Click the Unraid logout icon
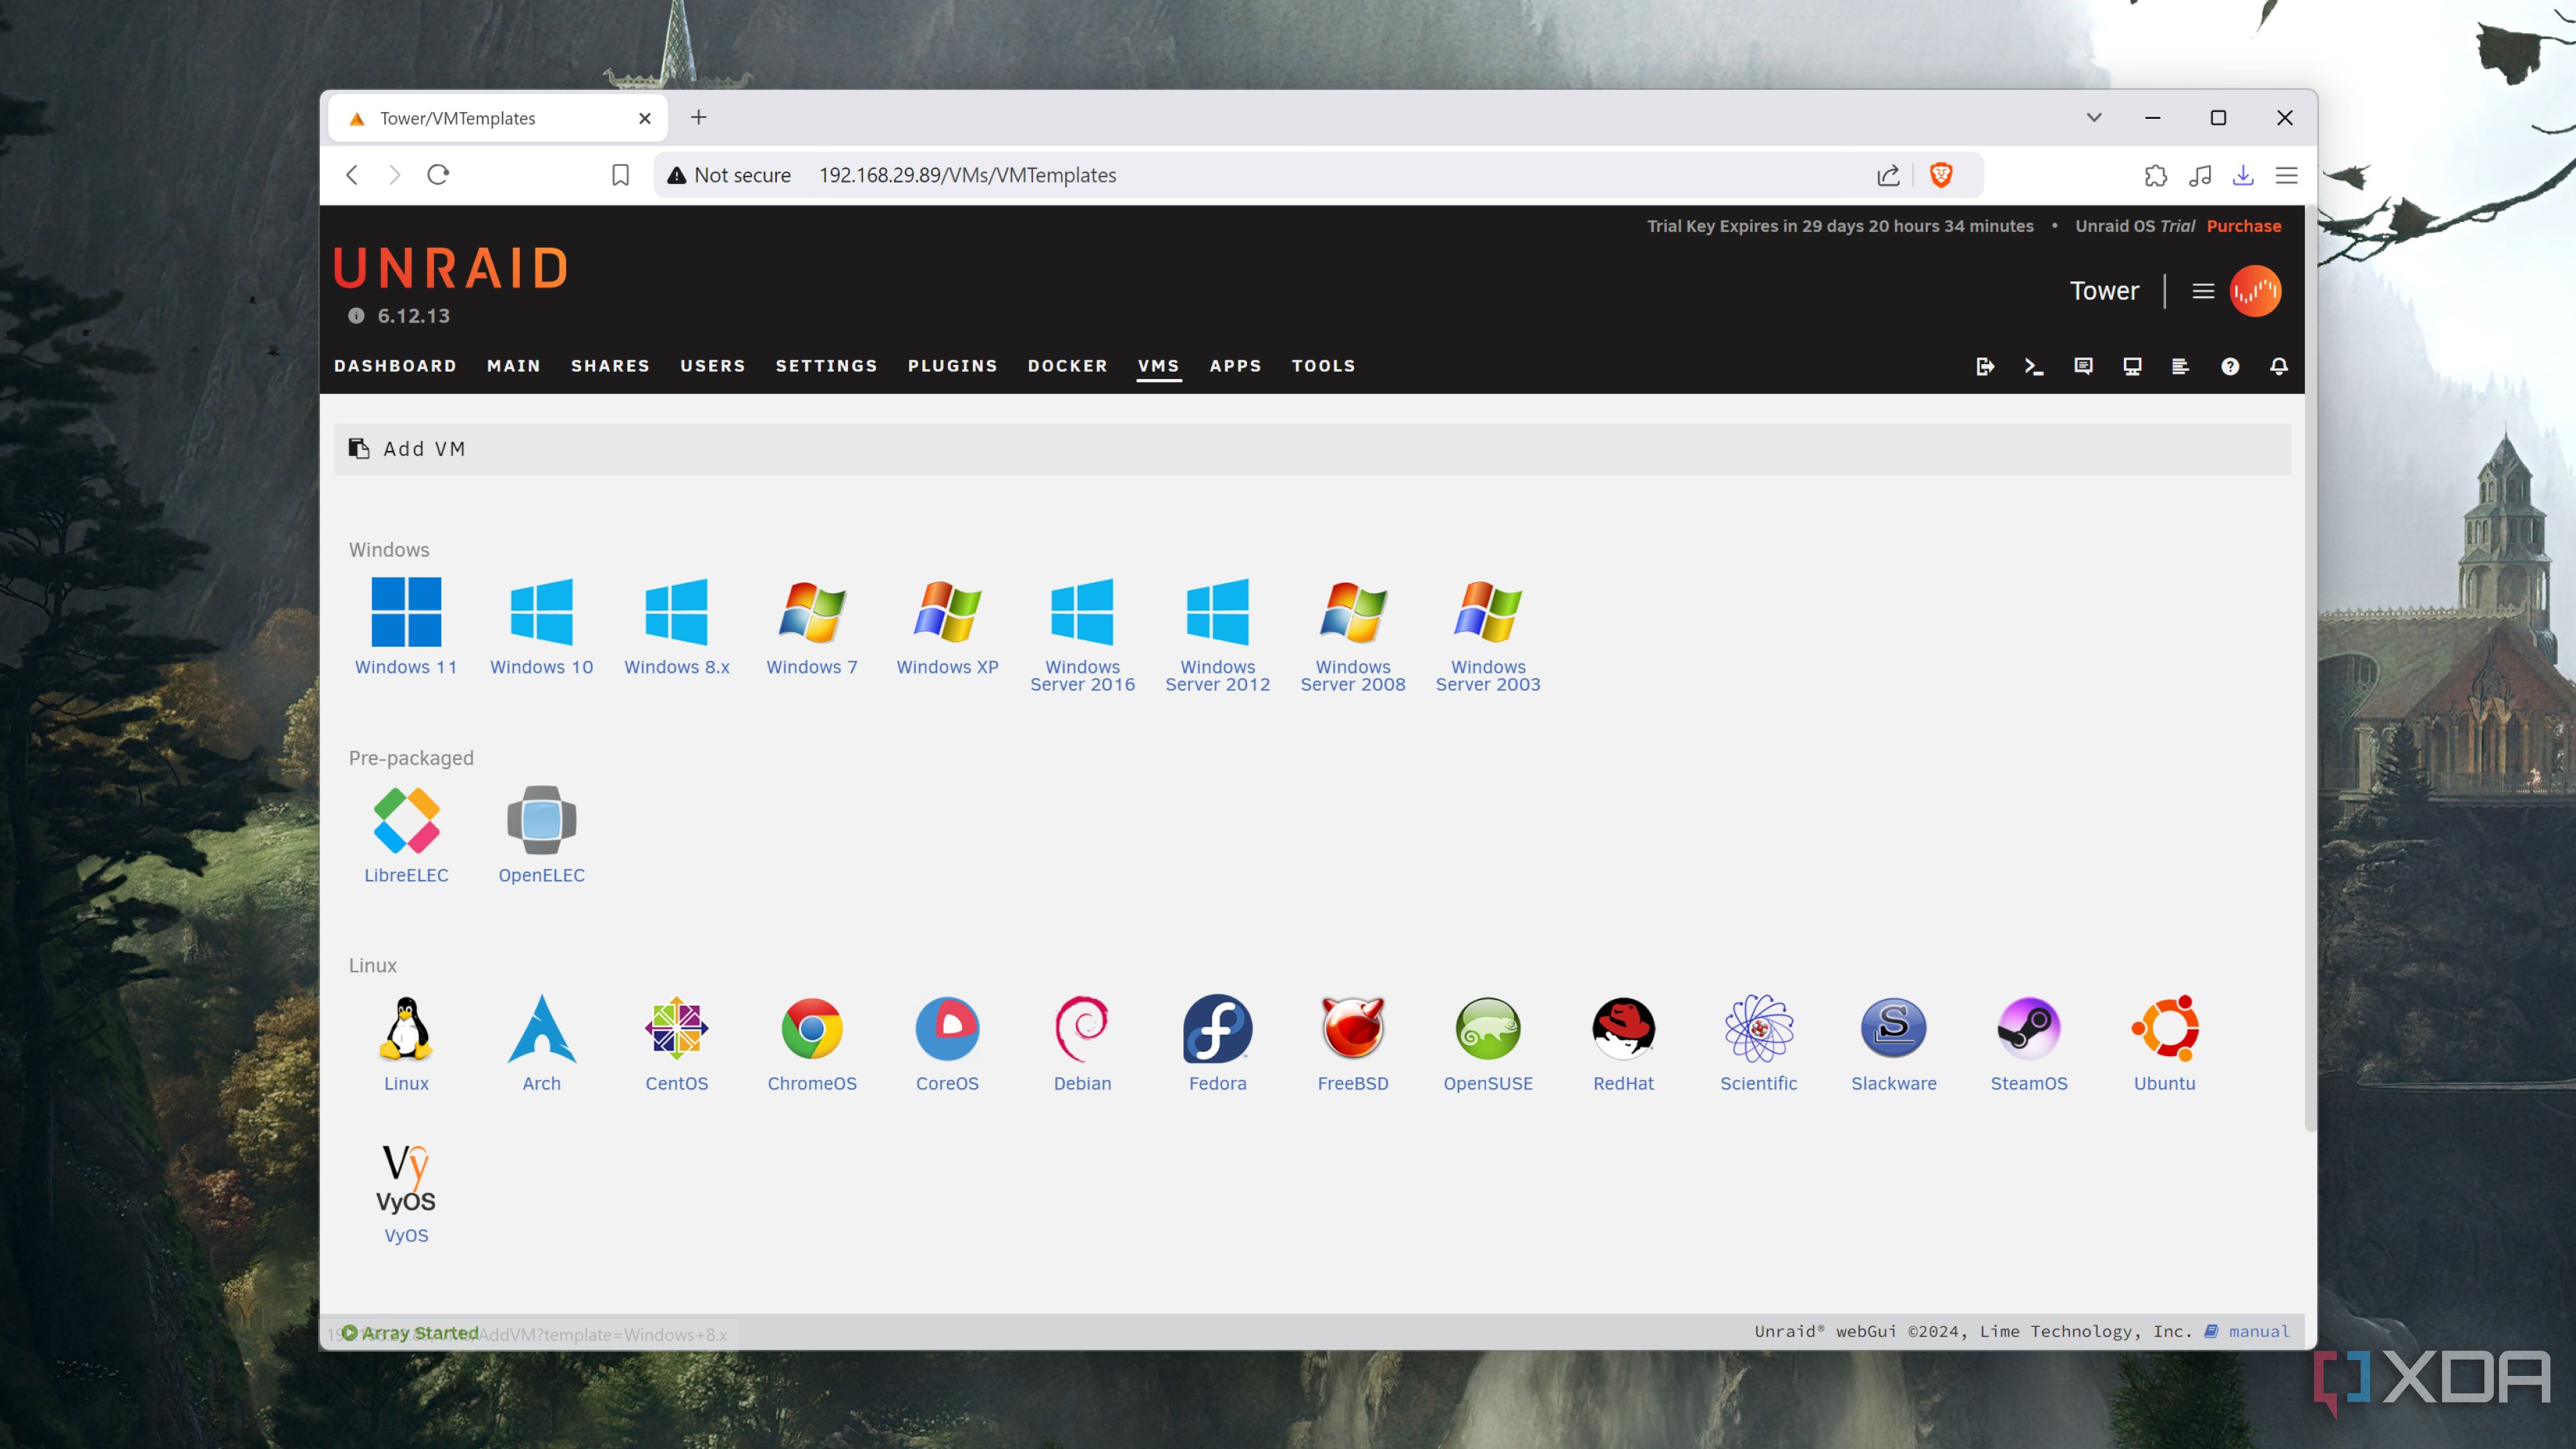This screenshot has height=1449, width=2576. (x=1985, y=366)
